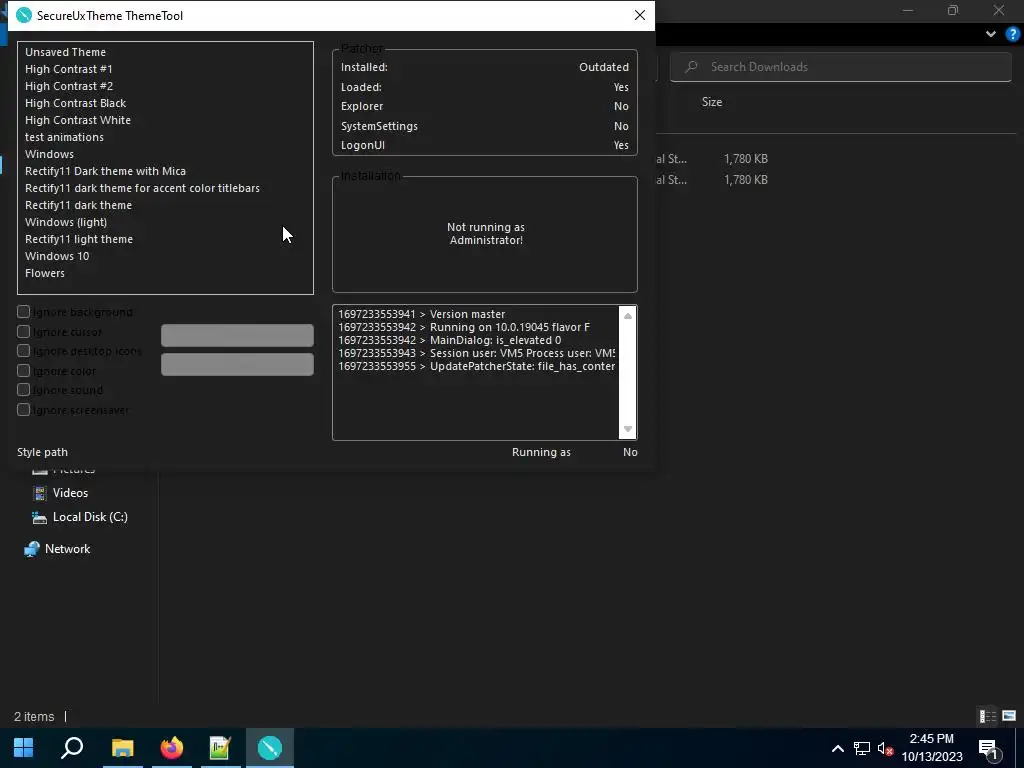
Task: Click the SecureUxTheme title bar app icon
Action: (24, 16)
